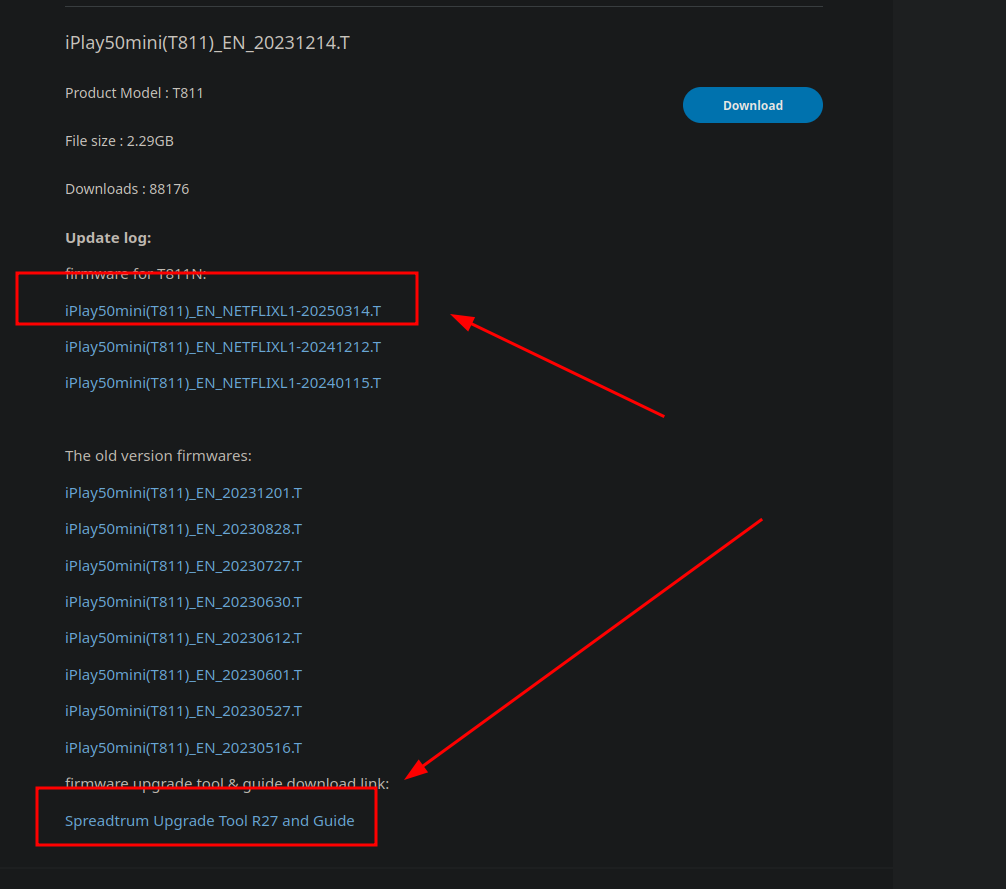
Task: Click the blue Download button
Action: (752, 105)
